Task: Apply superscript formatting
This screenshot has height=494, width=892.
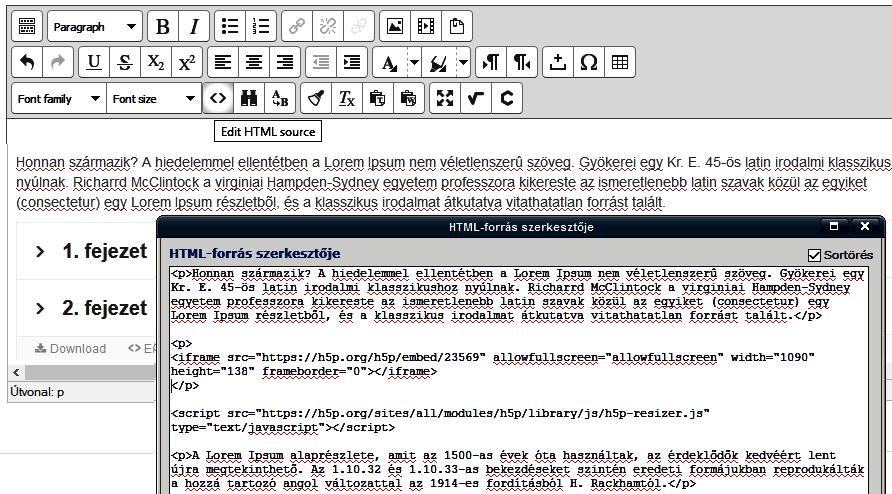Action: tap(187, 62)
